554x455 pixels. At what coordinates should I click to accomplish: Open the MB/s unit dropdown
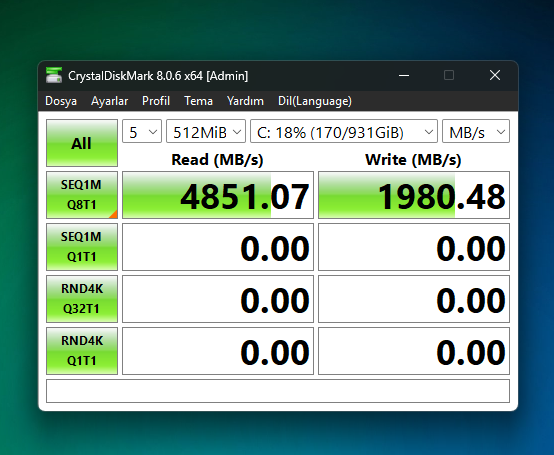click(x=476, y=131)
